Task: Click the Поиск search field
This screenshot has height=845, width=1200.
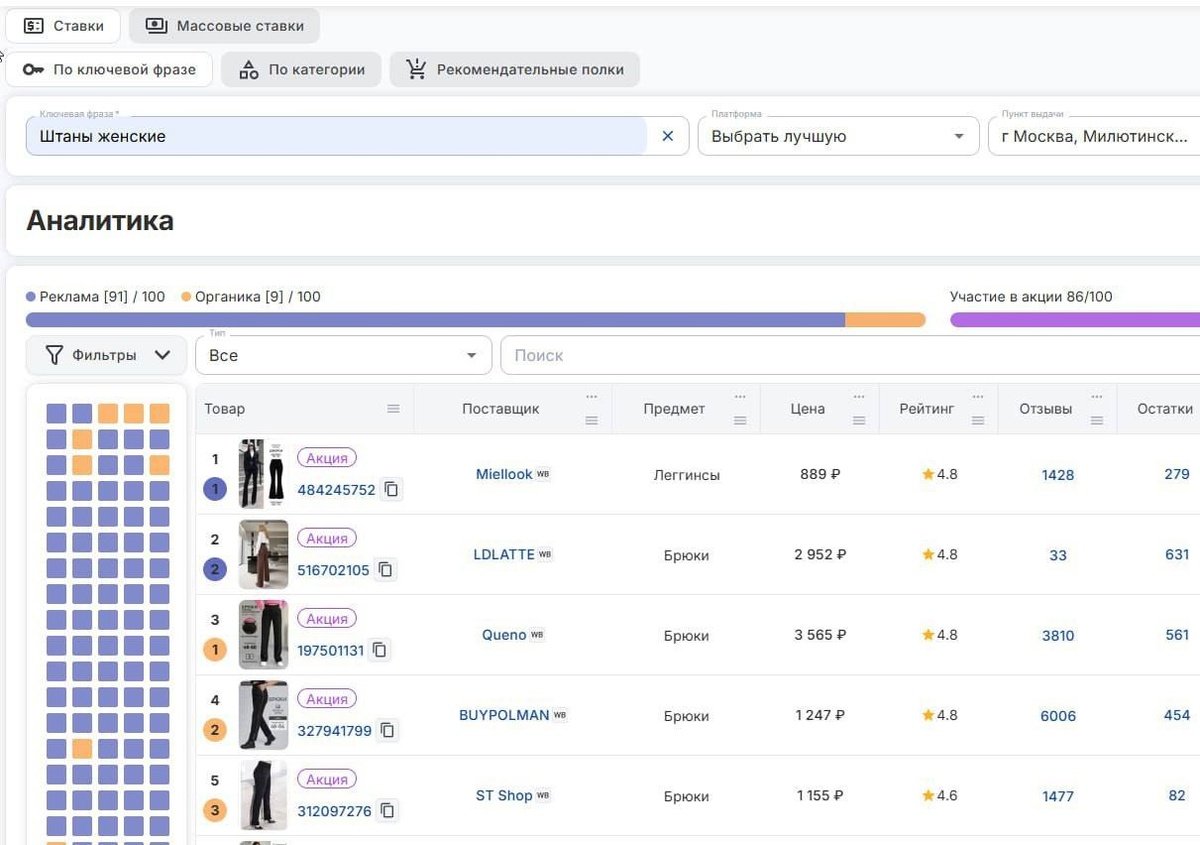Action: coord(850,355)
